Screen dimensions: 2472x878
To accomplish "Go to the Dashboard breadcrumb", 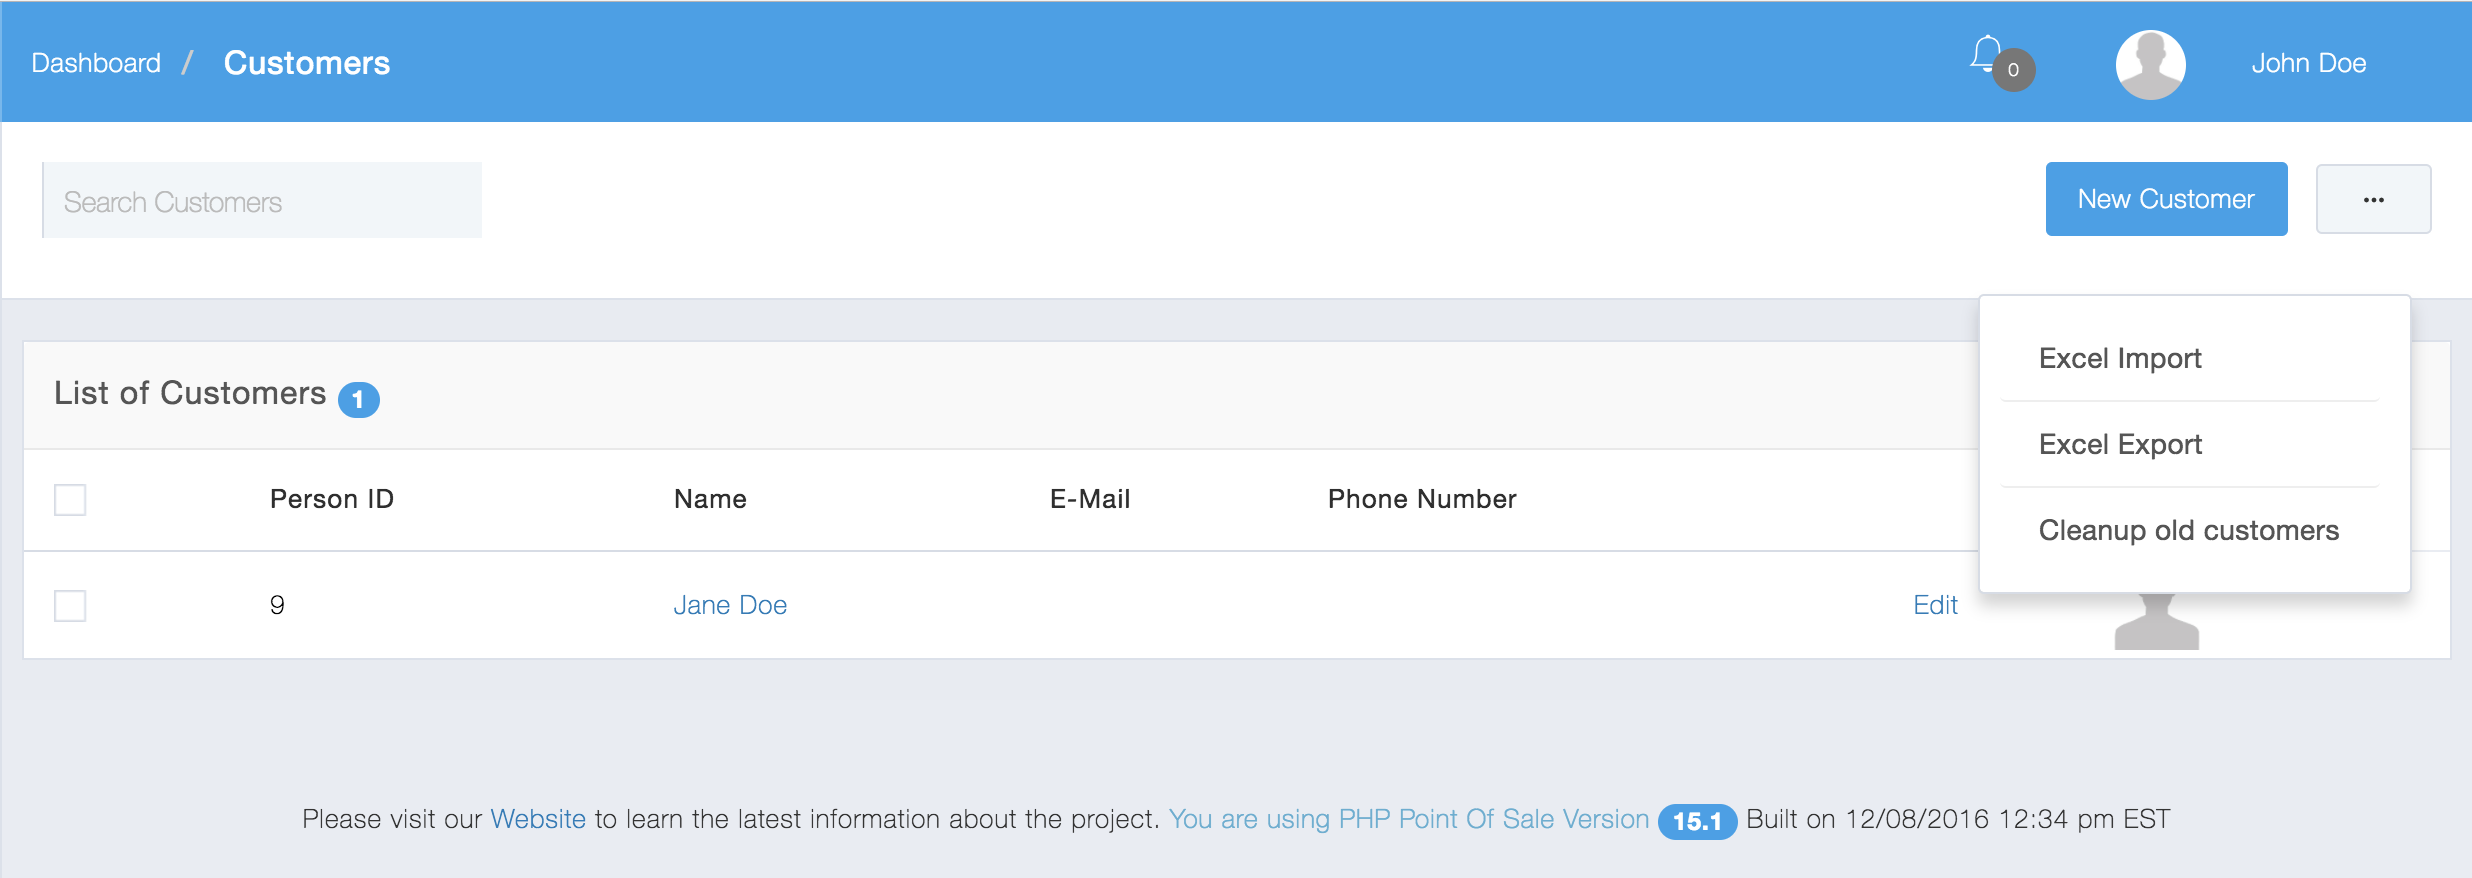I will point(96,63).
